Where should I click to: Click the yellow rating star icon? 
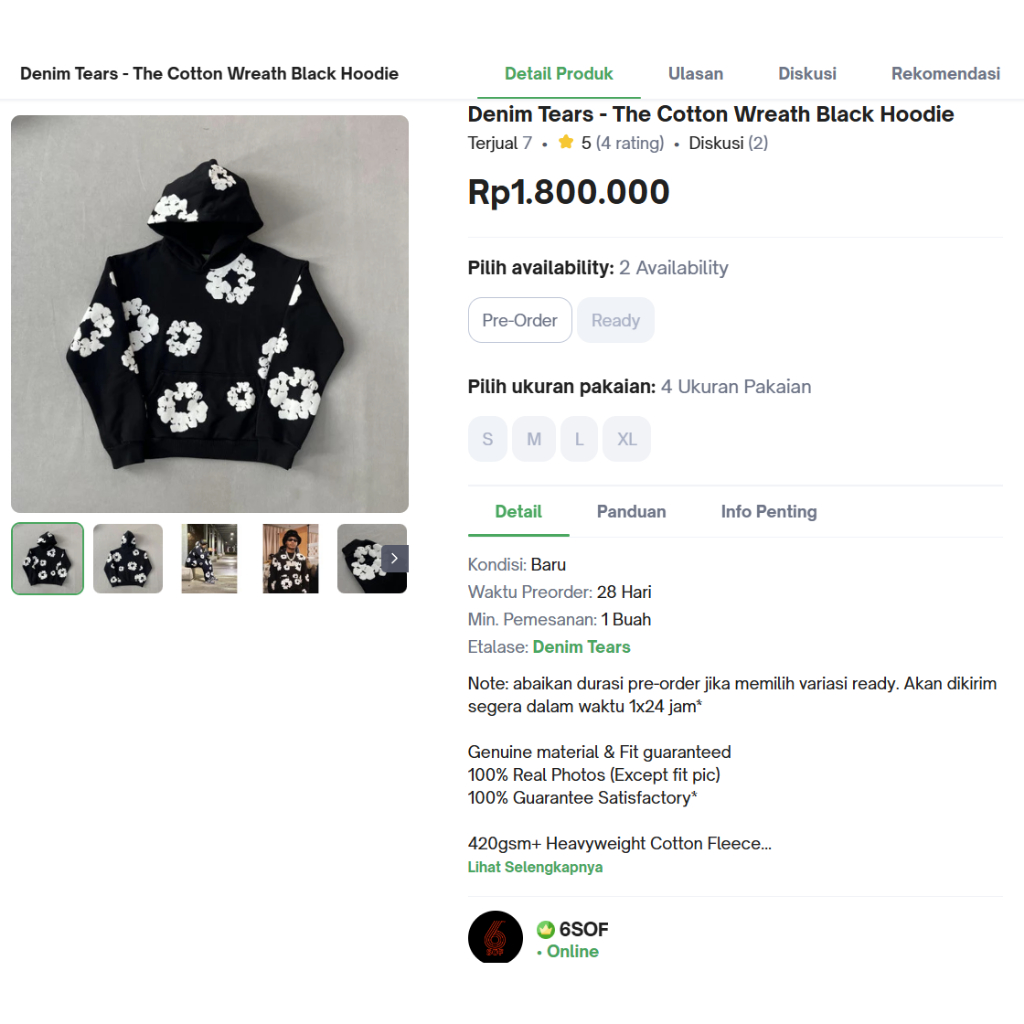coord(566,143)
